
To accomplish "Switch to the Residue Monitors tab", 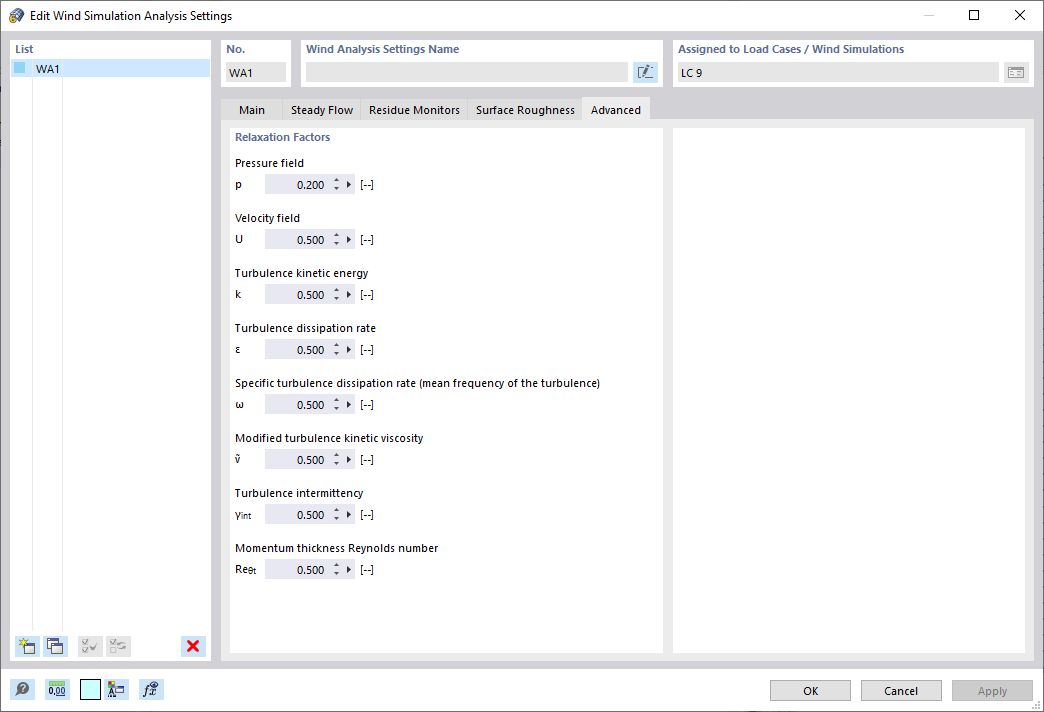I will tap(414, 110).
